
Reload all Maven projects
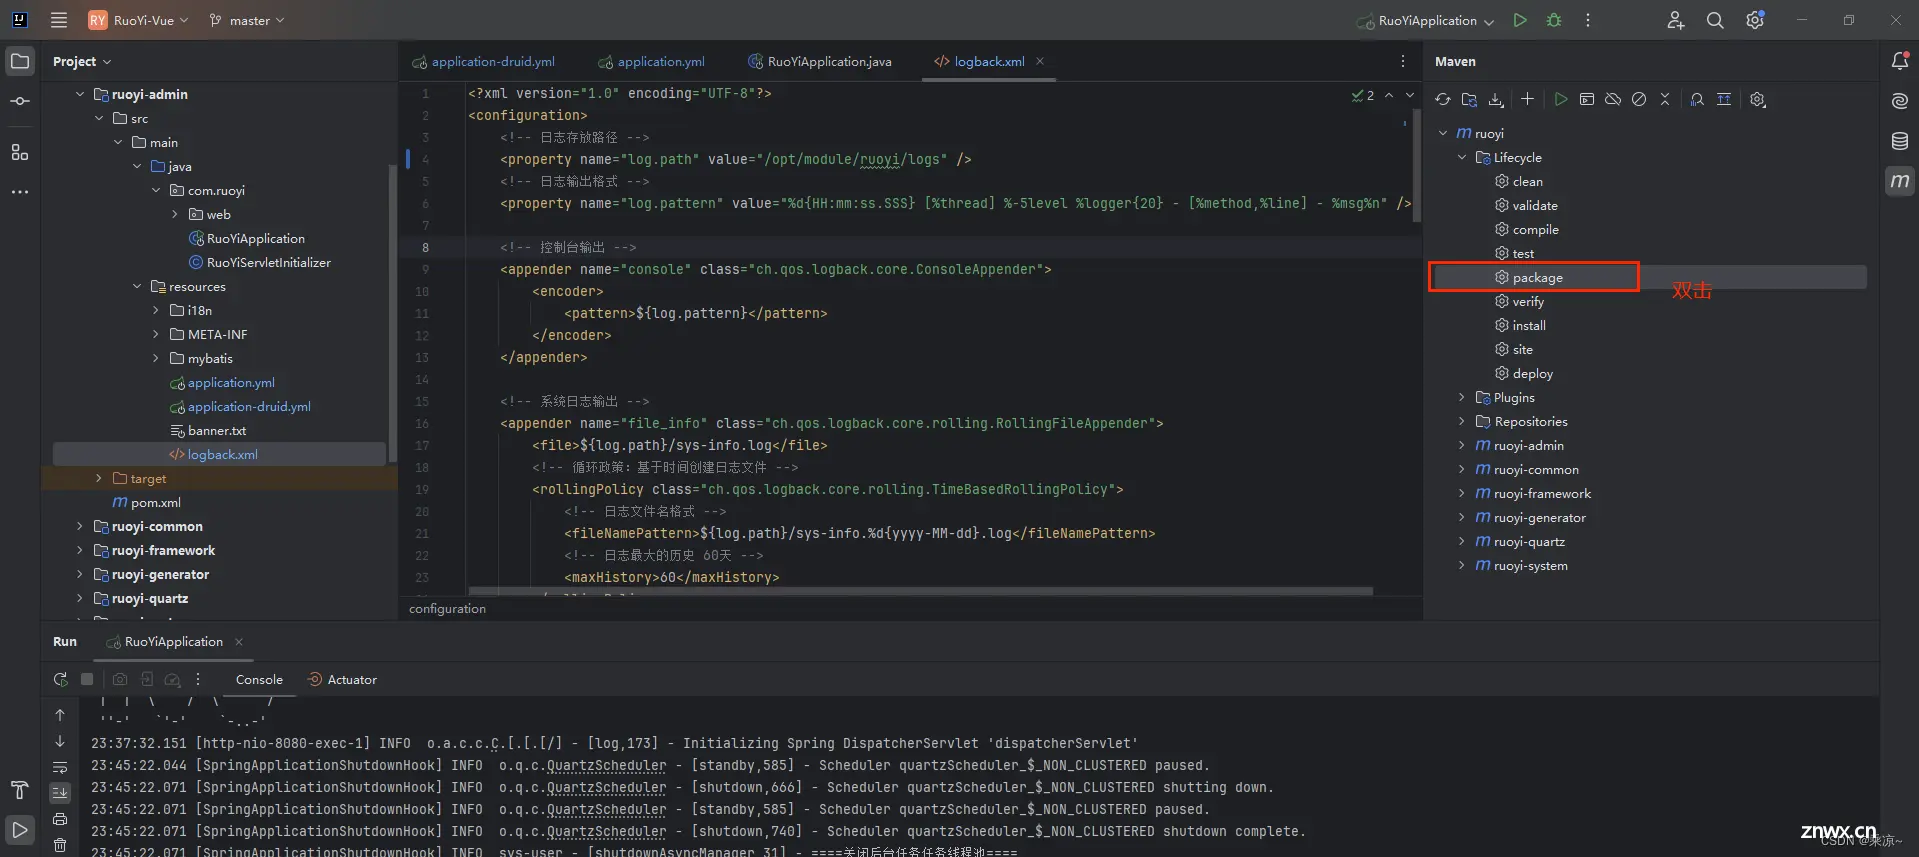[x=1442, y=99]
